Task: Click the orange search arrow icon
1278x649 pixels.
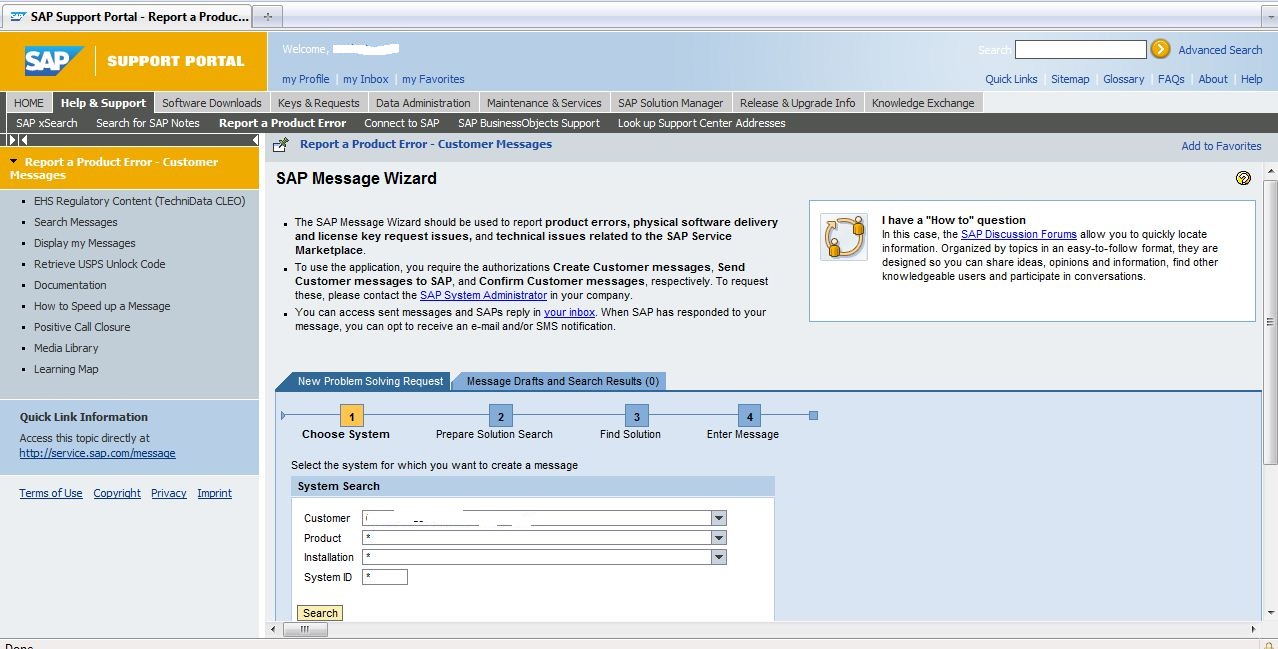Action: [1159, 49]
